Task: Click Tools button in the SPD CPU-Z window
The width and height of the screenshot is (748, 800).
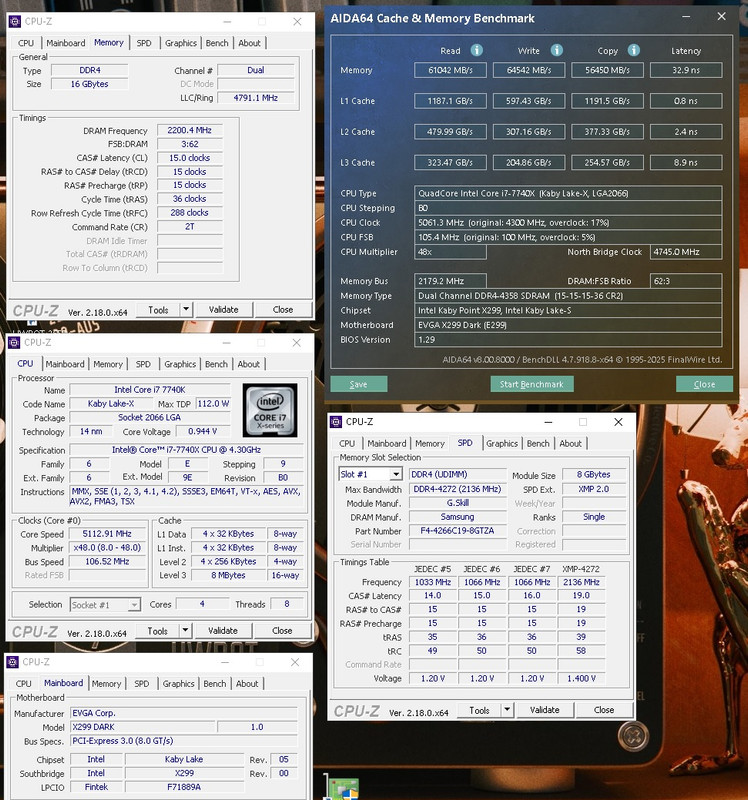Action: coord(479,710)
